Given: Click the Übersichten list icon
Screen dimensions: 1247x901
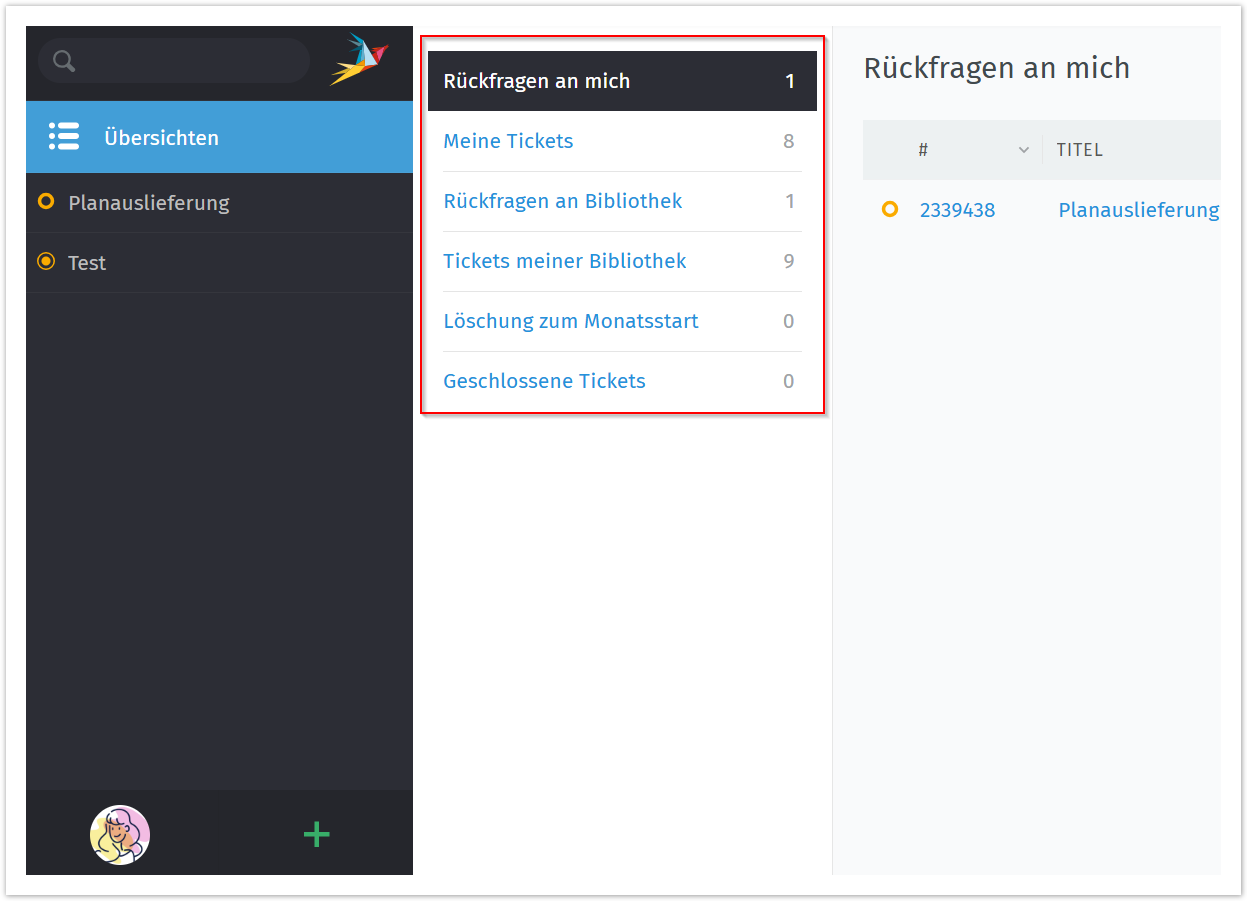Looking at the screenshot, I should coord(64,137).
